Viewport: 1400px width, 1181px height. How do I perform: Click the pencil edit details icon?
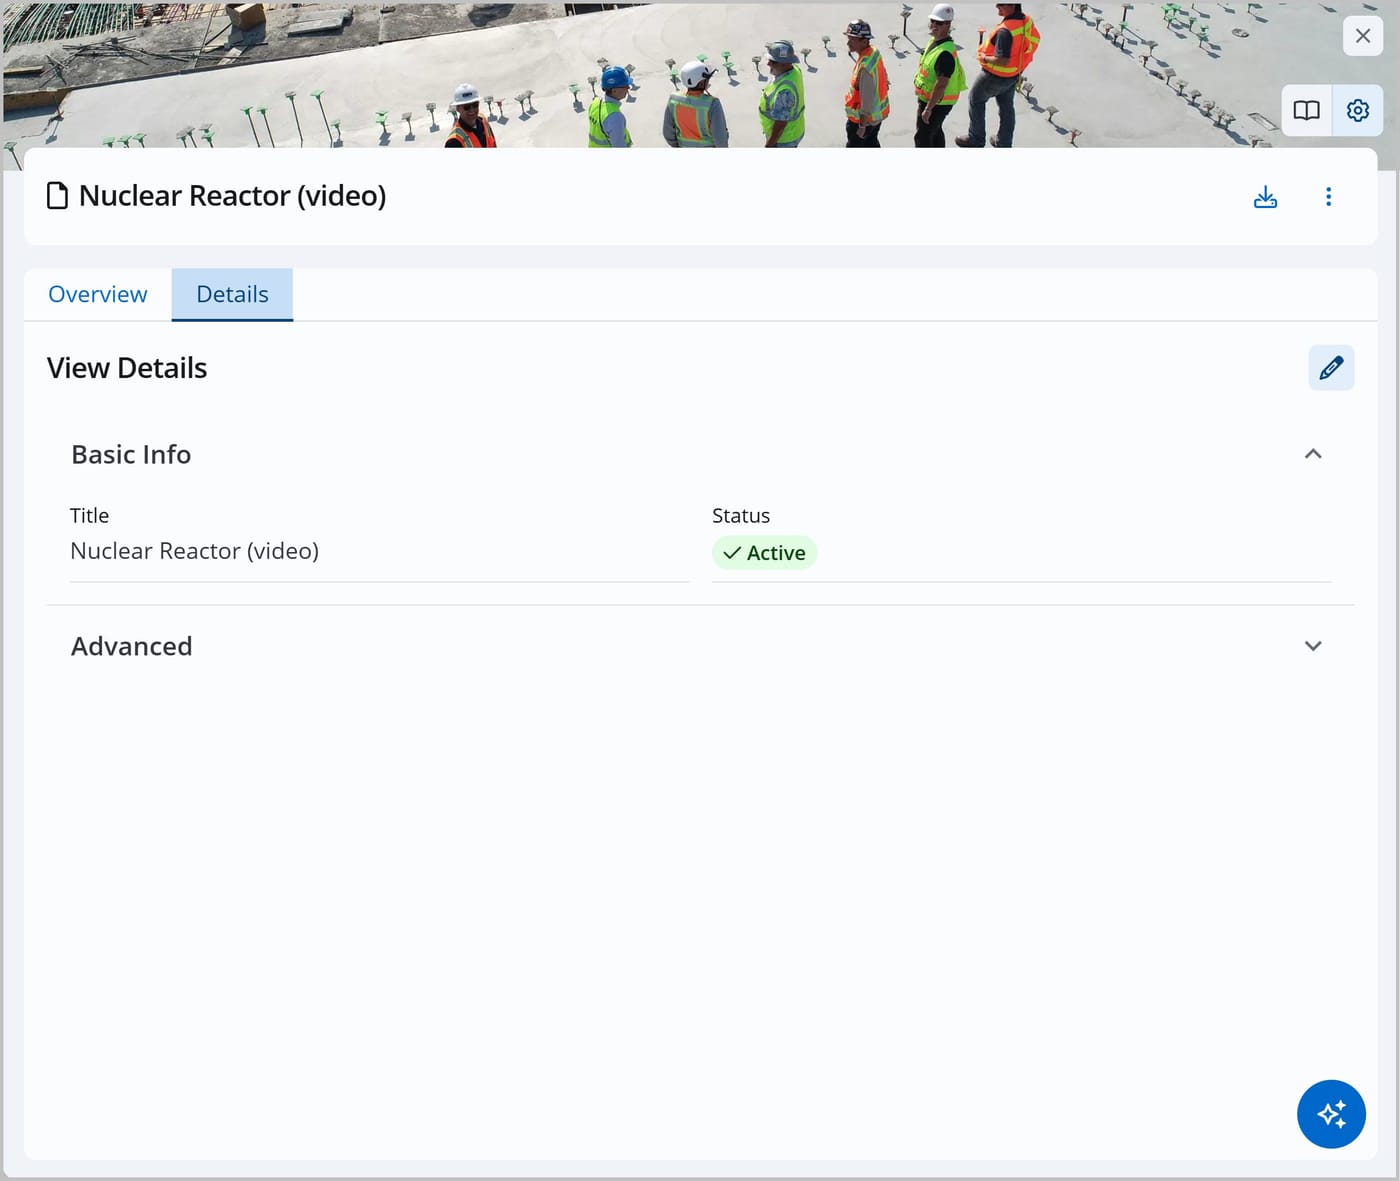coord(1331,368)
